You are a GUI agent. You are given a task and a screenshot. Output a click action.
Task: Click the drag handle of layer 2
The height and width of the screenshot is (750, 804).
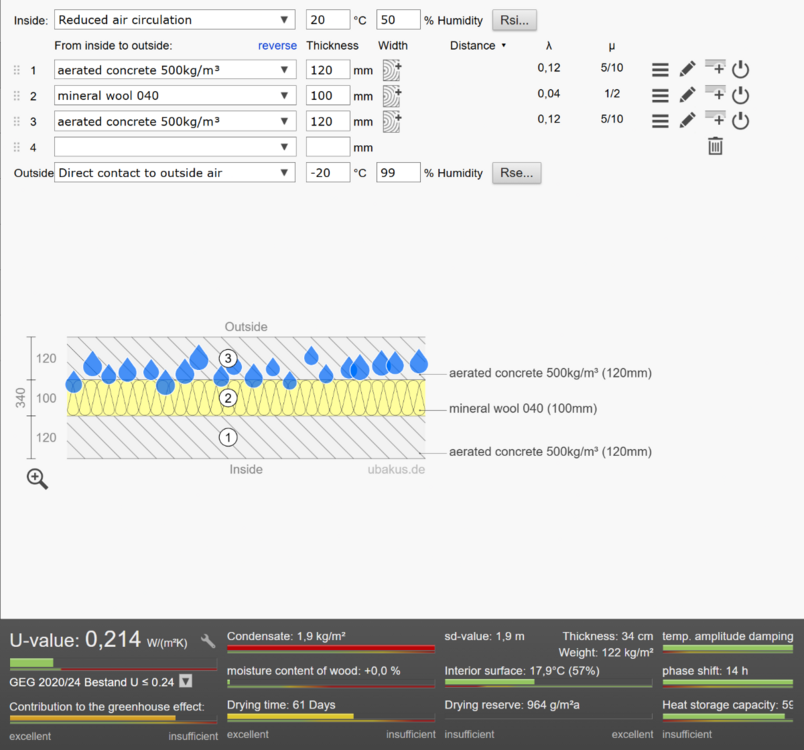pos(16,96)
